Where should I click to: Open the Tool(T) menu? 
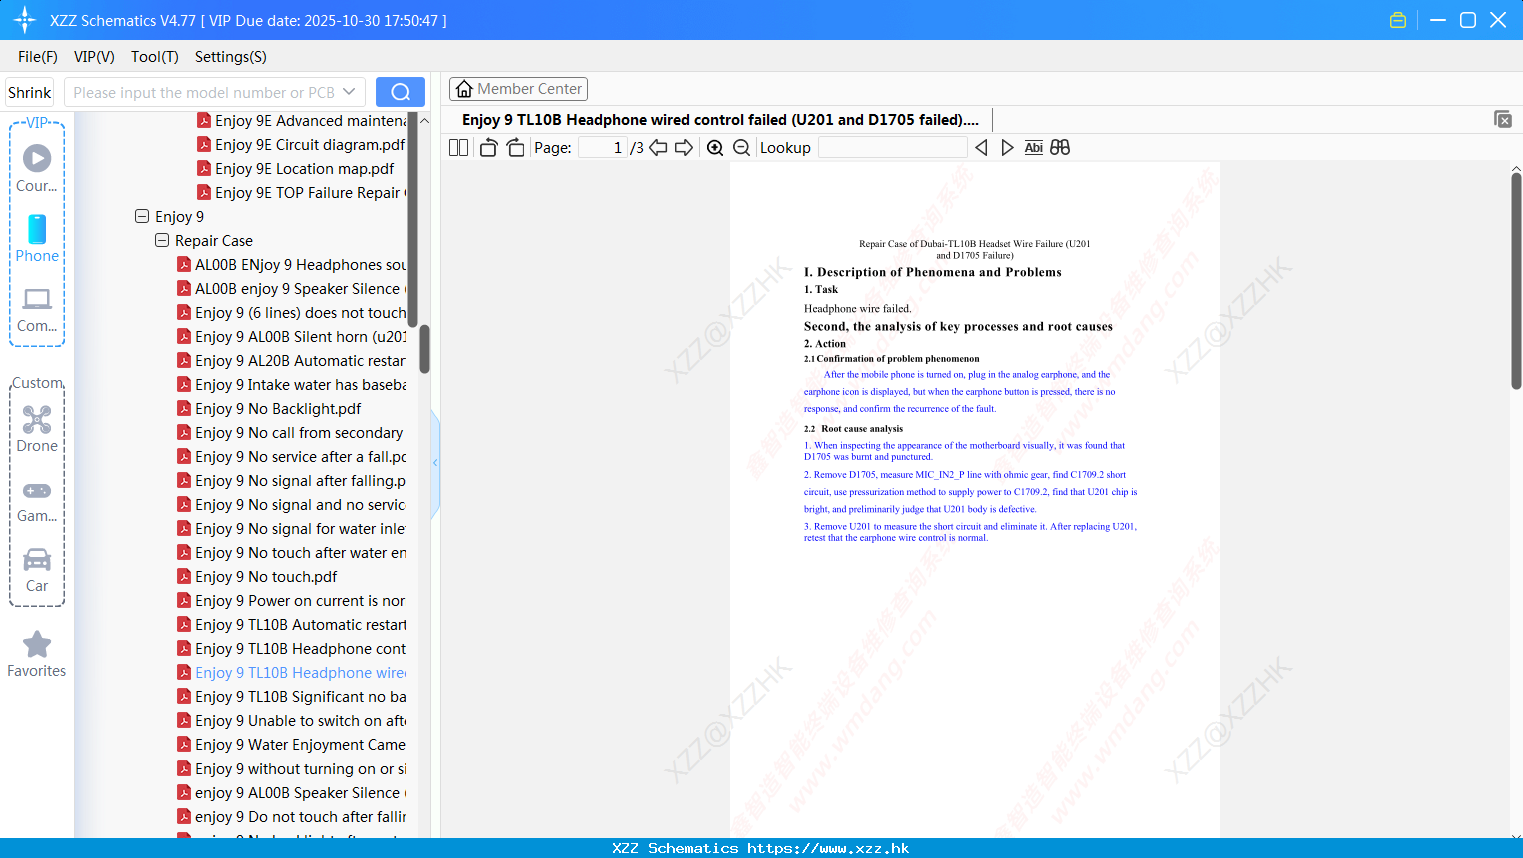point(155,56)
